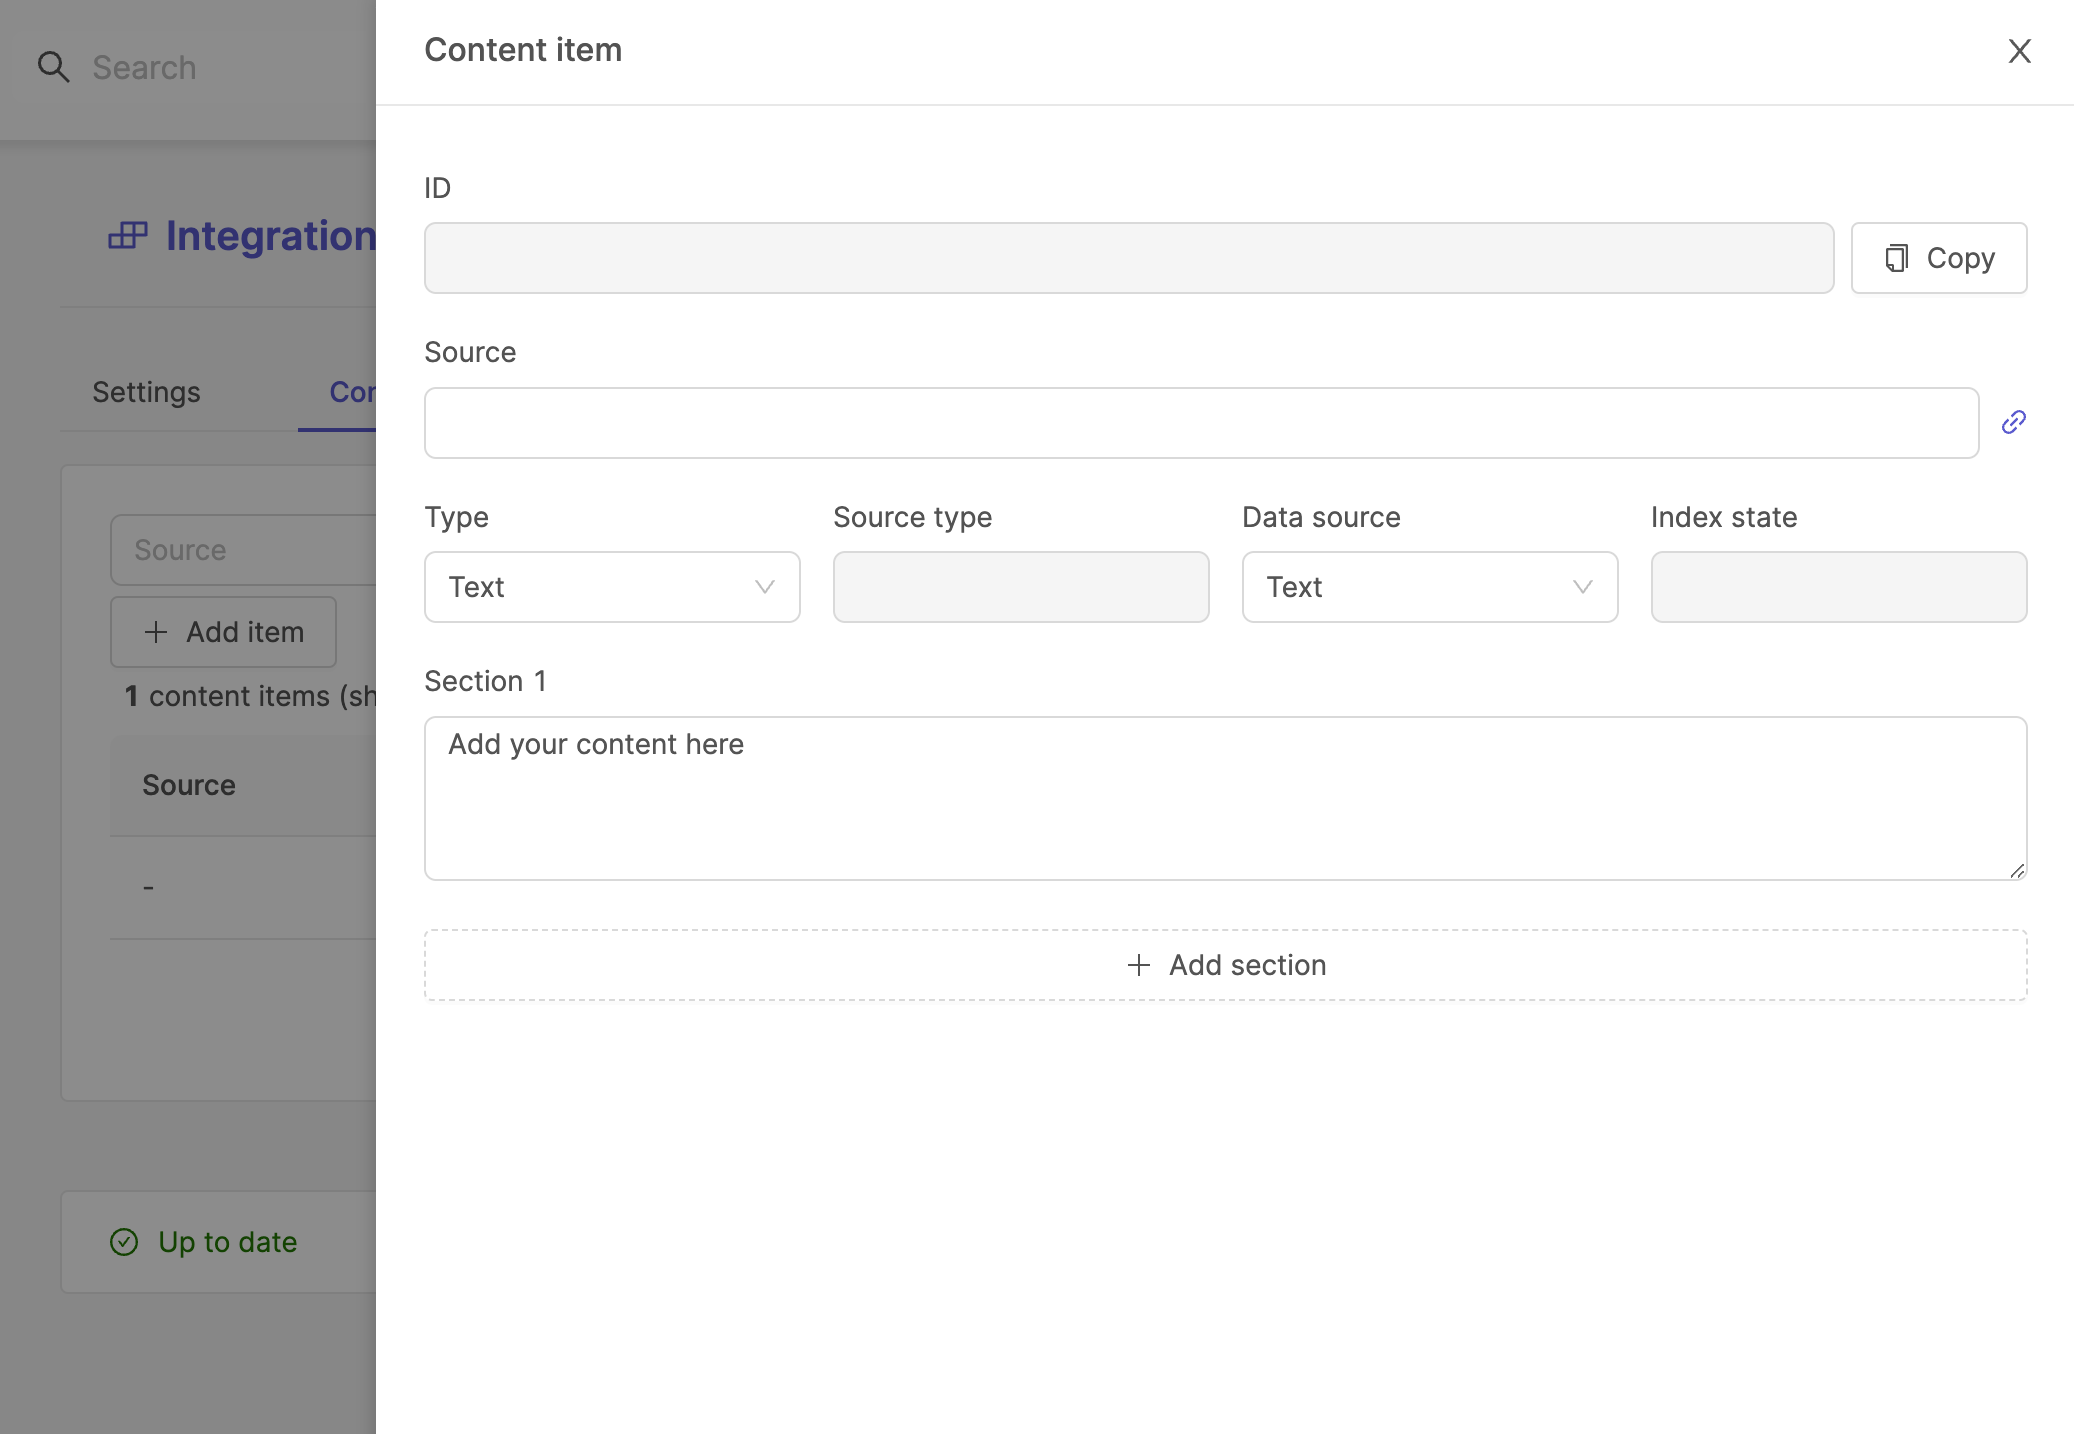
Task: Click the Type dropdown chevron arrow
Action: [x=765, y=587]
